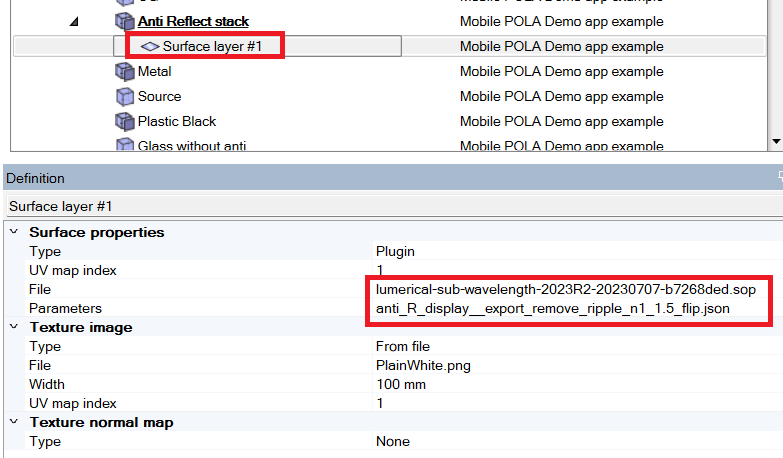783x458 pixels.
Task: Click the Metal material cube icon
Action: [125, 71]
